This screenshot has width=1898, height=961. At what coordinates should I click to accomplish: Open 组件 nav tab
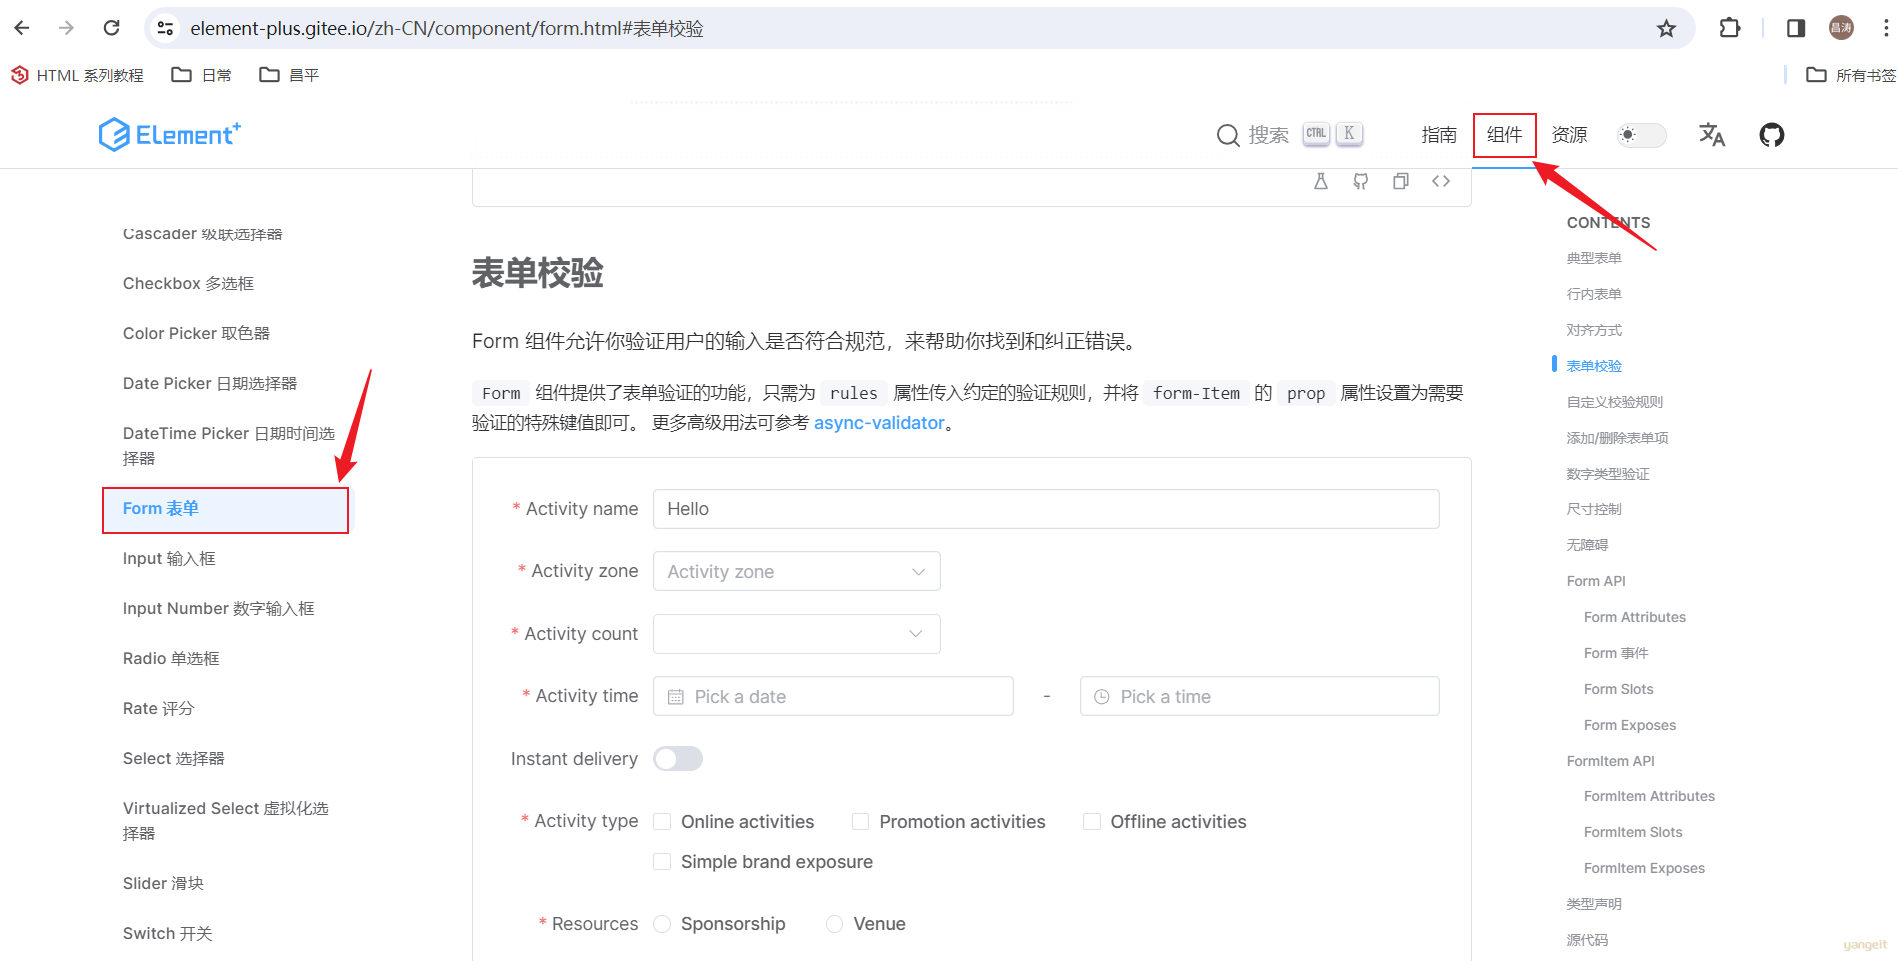pos(1504,135)
